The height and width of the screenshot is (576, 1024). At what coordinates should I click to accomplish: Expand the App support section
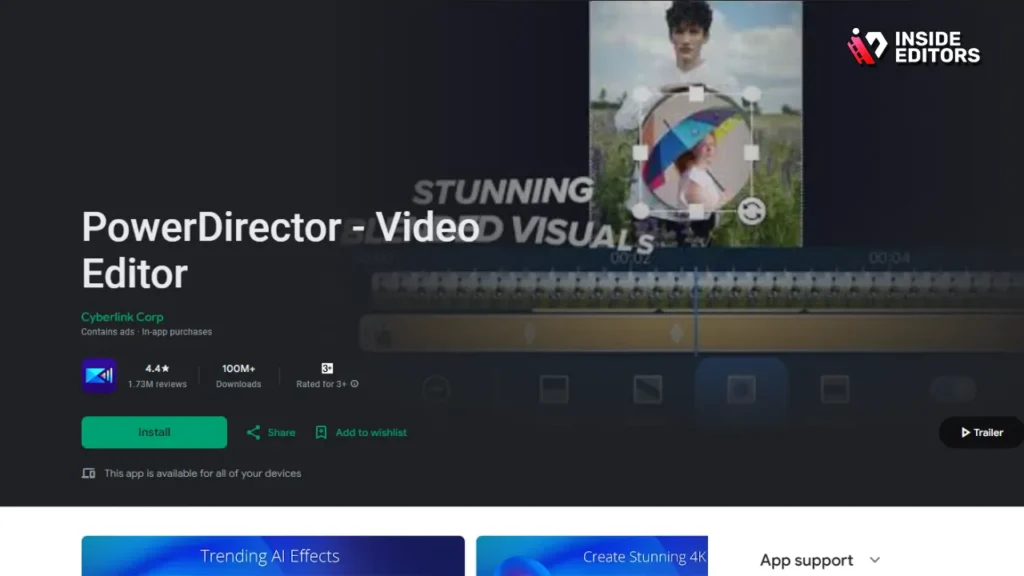point(874,560)
